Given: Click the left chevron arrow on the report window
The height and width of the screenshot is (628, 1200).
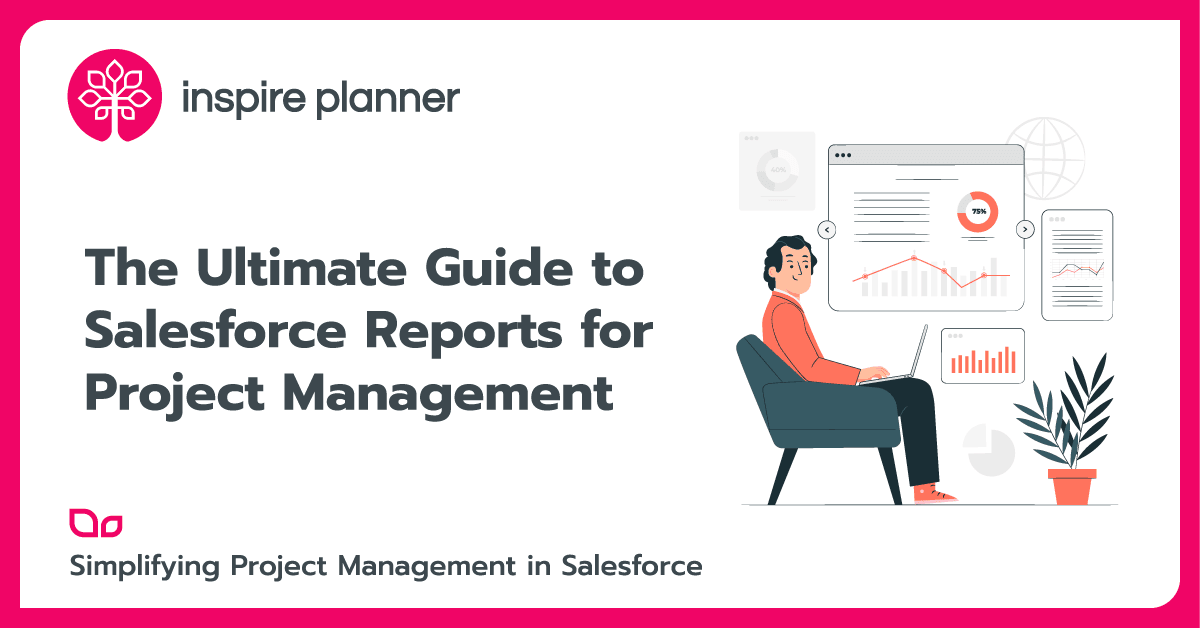Looking at the screenshot, I should tap(826, 228).
